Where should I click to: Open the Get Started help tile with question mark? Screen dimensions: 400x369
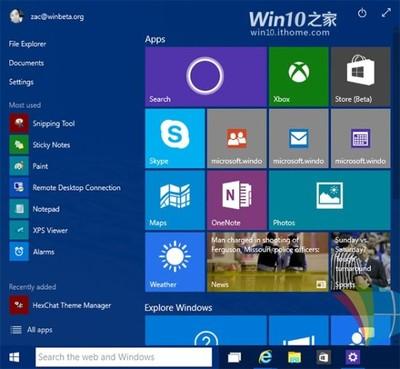click(x=206, y=331)
